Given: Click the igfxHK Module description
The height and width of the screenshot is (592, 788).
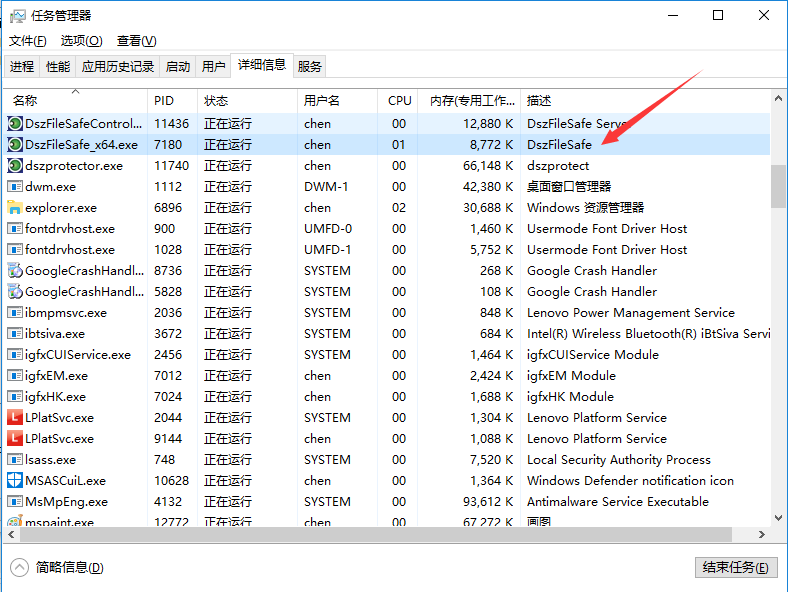Looking at the screenshot, I should pyautogui.click(x=570, y=397).
